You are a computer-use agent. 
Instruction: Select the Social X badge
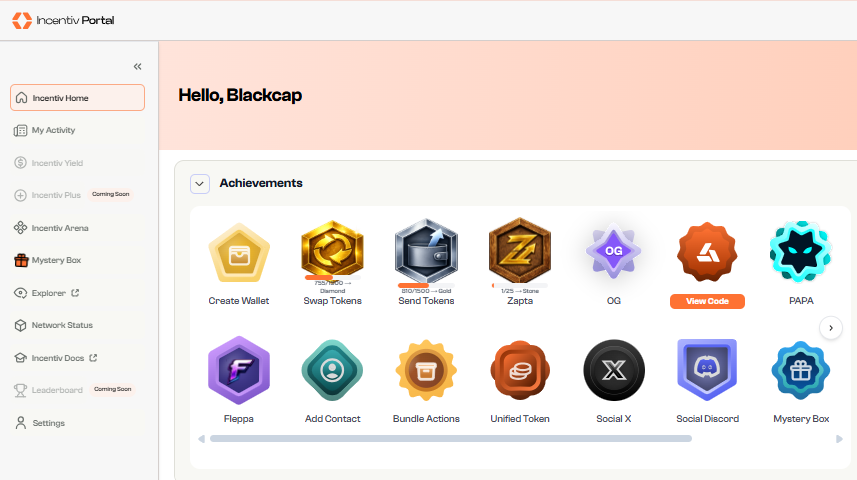(614, 371)
